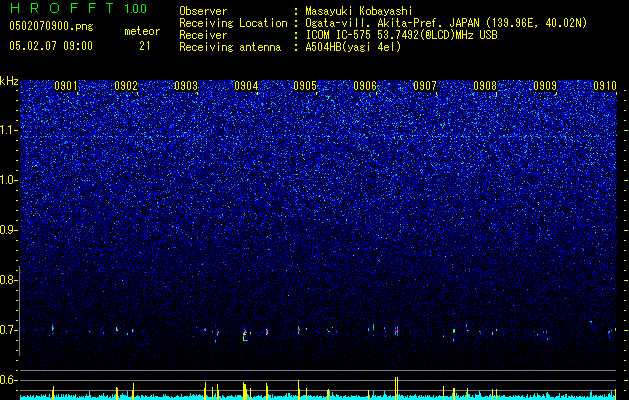Image resolution: width=629 pixels, height=400 pixels.
Task: Click the 0.8 kHz axis label
Action: pos(8,280)
